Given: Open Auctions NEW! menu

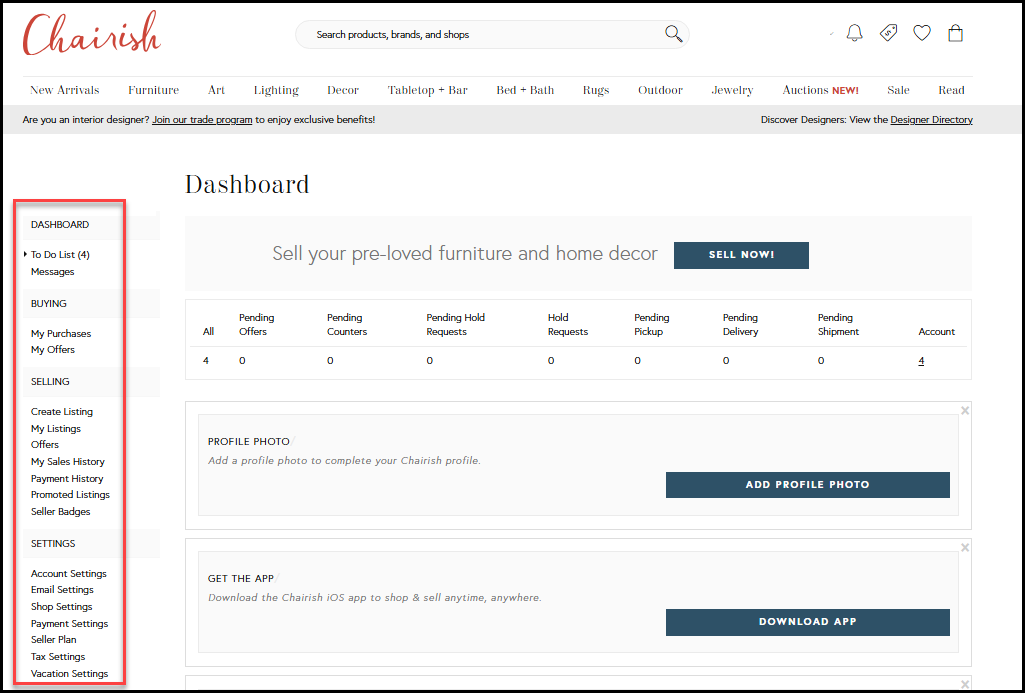Looking at the screenshot, I should click(820, 90).
